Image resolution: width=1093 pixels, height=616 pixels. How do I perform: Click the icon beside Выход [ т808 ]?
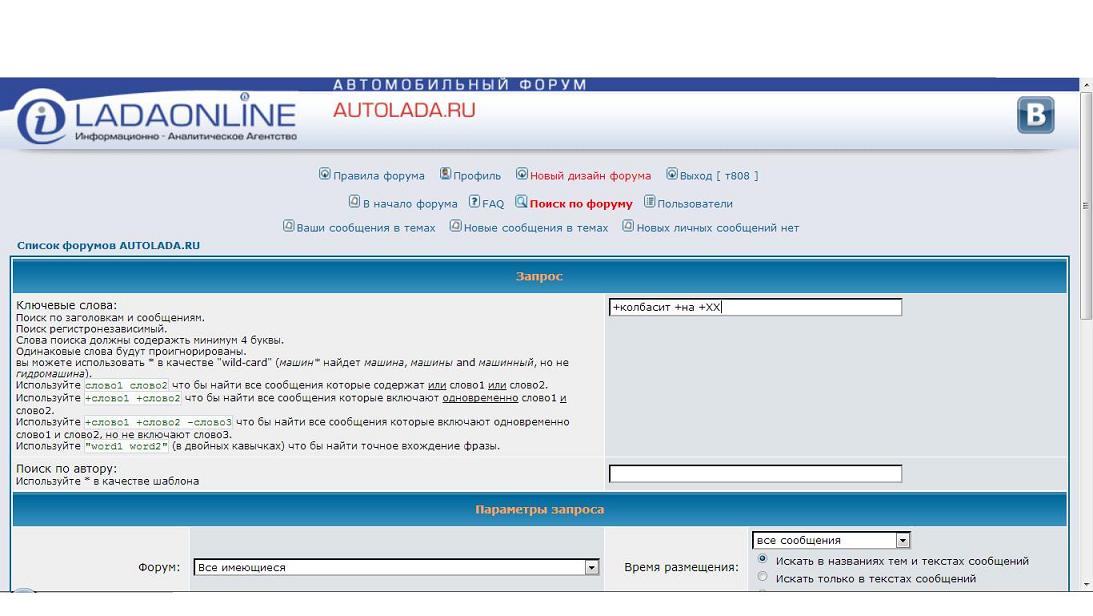[672, 174]
